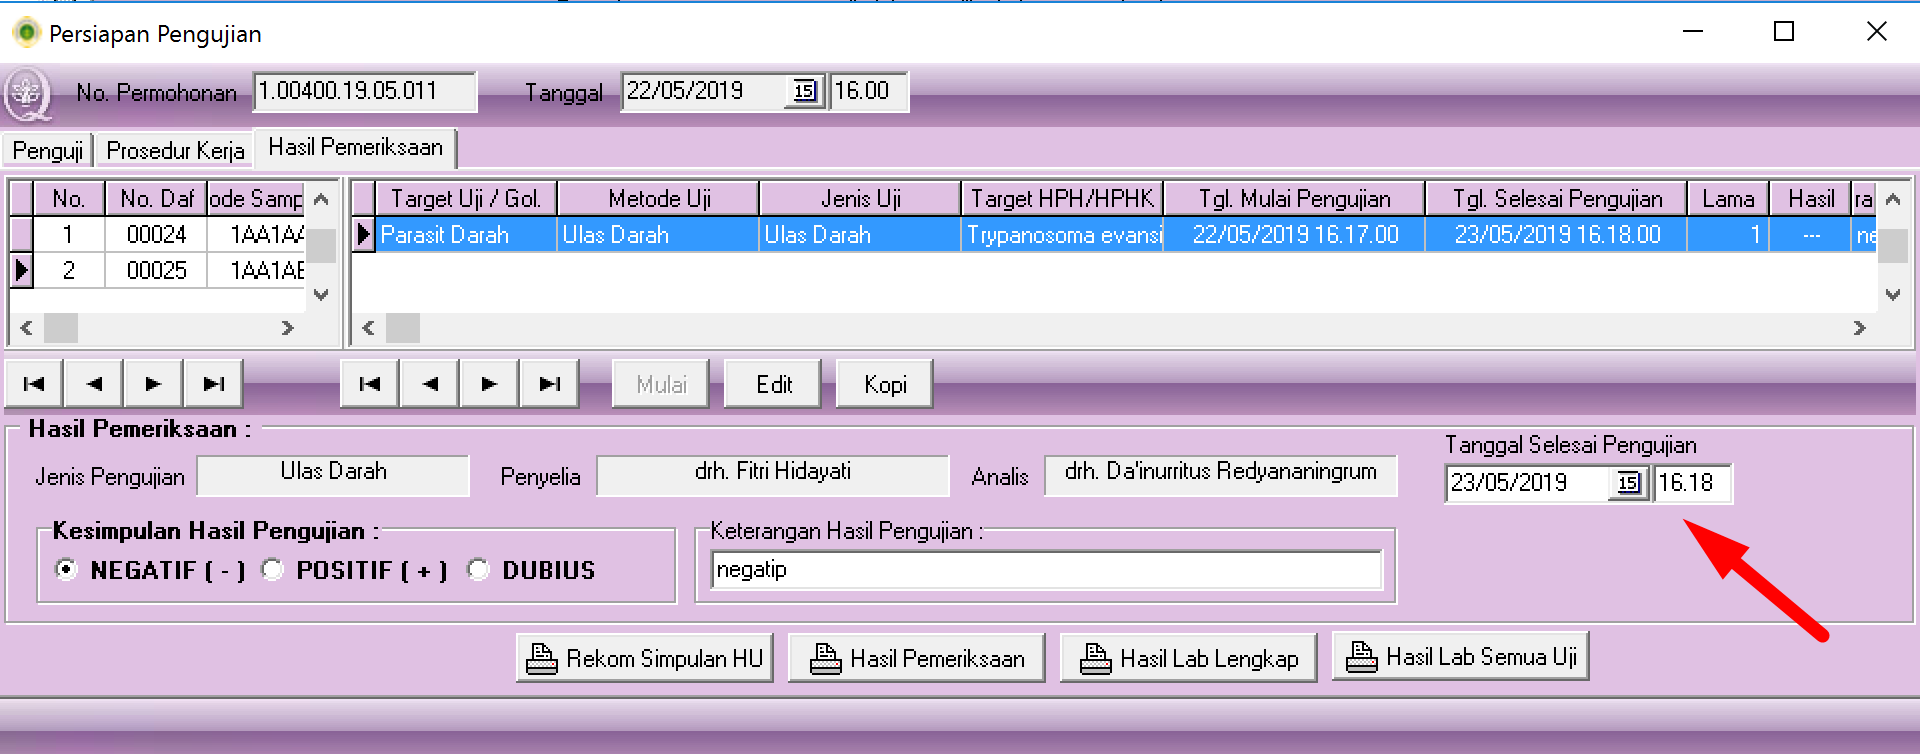This screenshot has width=1920, height=754.
Task: Open calendar picker beside Tanggal 22/05/2019
Action: pyautogui.click(x=804, y=92)
